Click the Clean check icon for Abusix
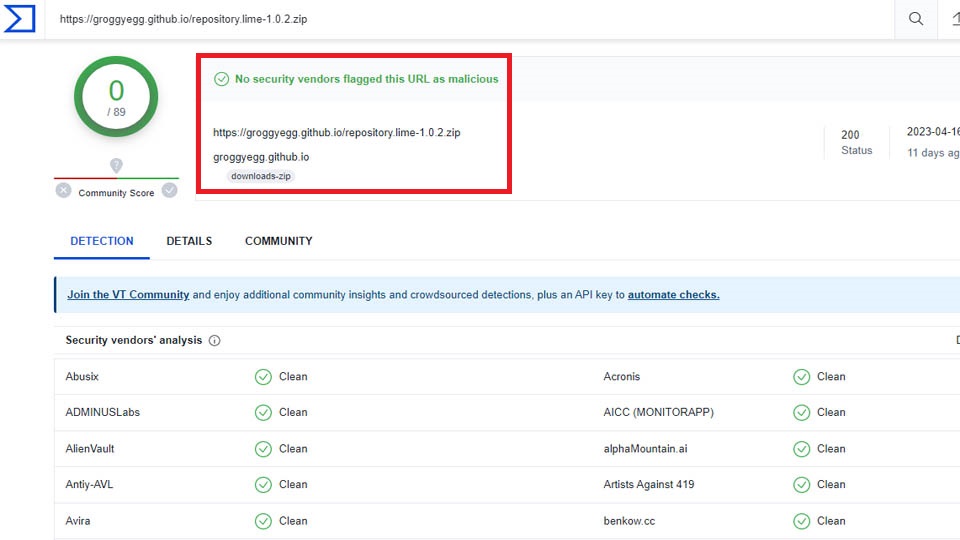 click(x=263, y=377)
